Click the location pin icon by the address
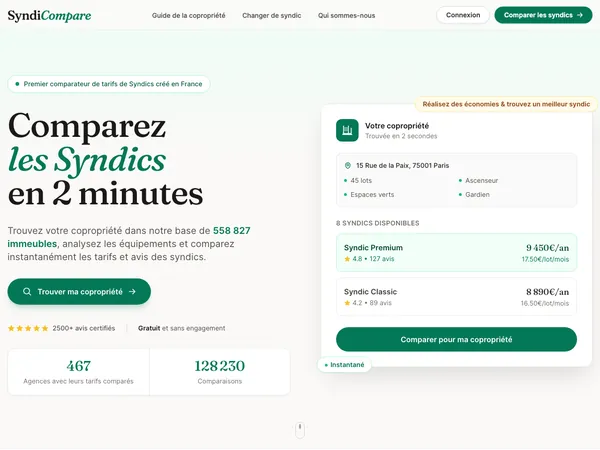600x450 pixels. click(x=347, y=166)
